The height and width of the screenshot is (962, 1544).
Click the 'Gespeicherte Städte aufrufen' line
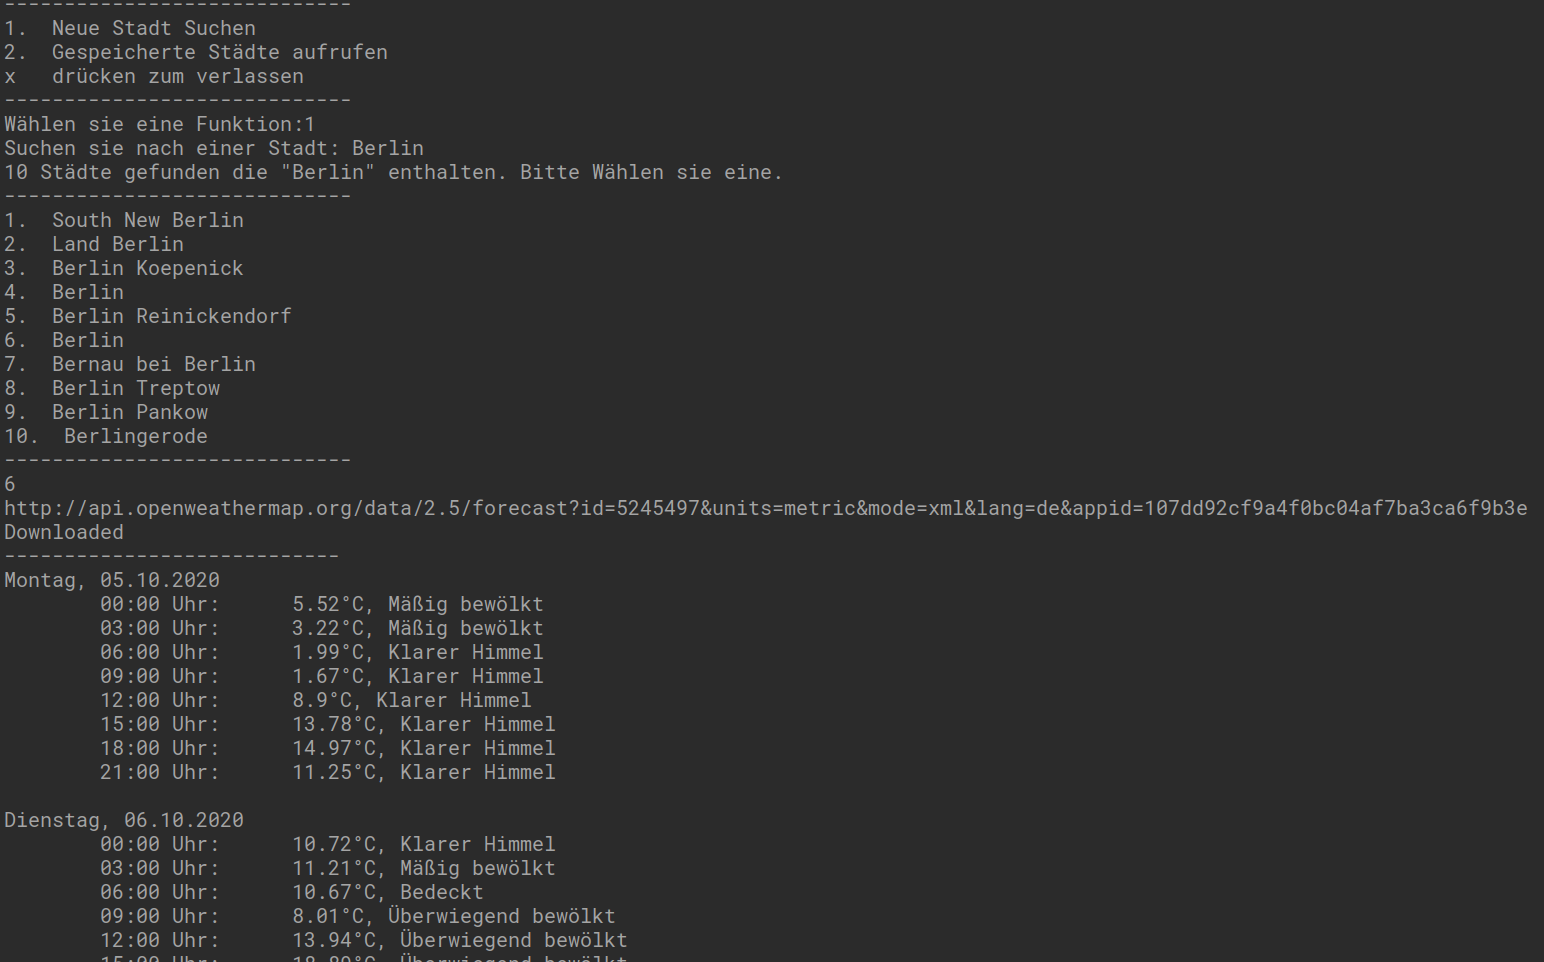196,52
